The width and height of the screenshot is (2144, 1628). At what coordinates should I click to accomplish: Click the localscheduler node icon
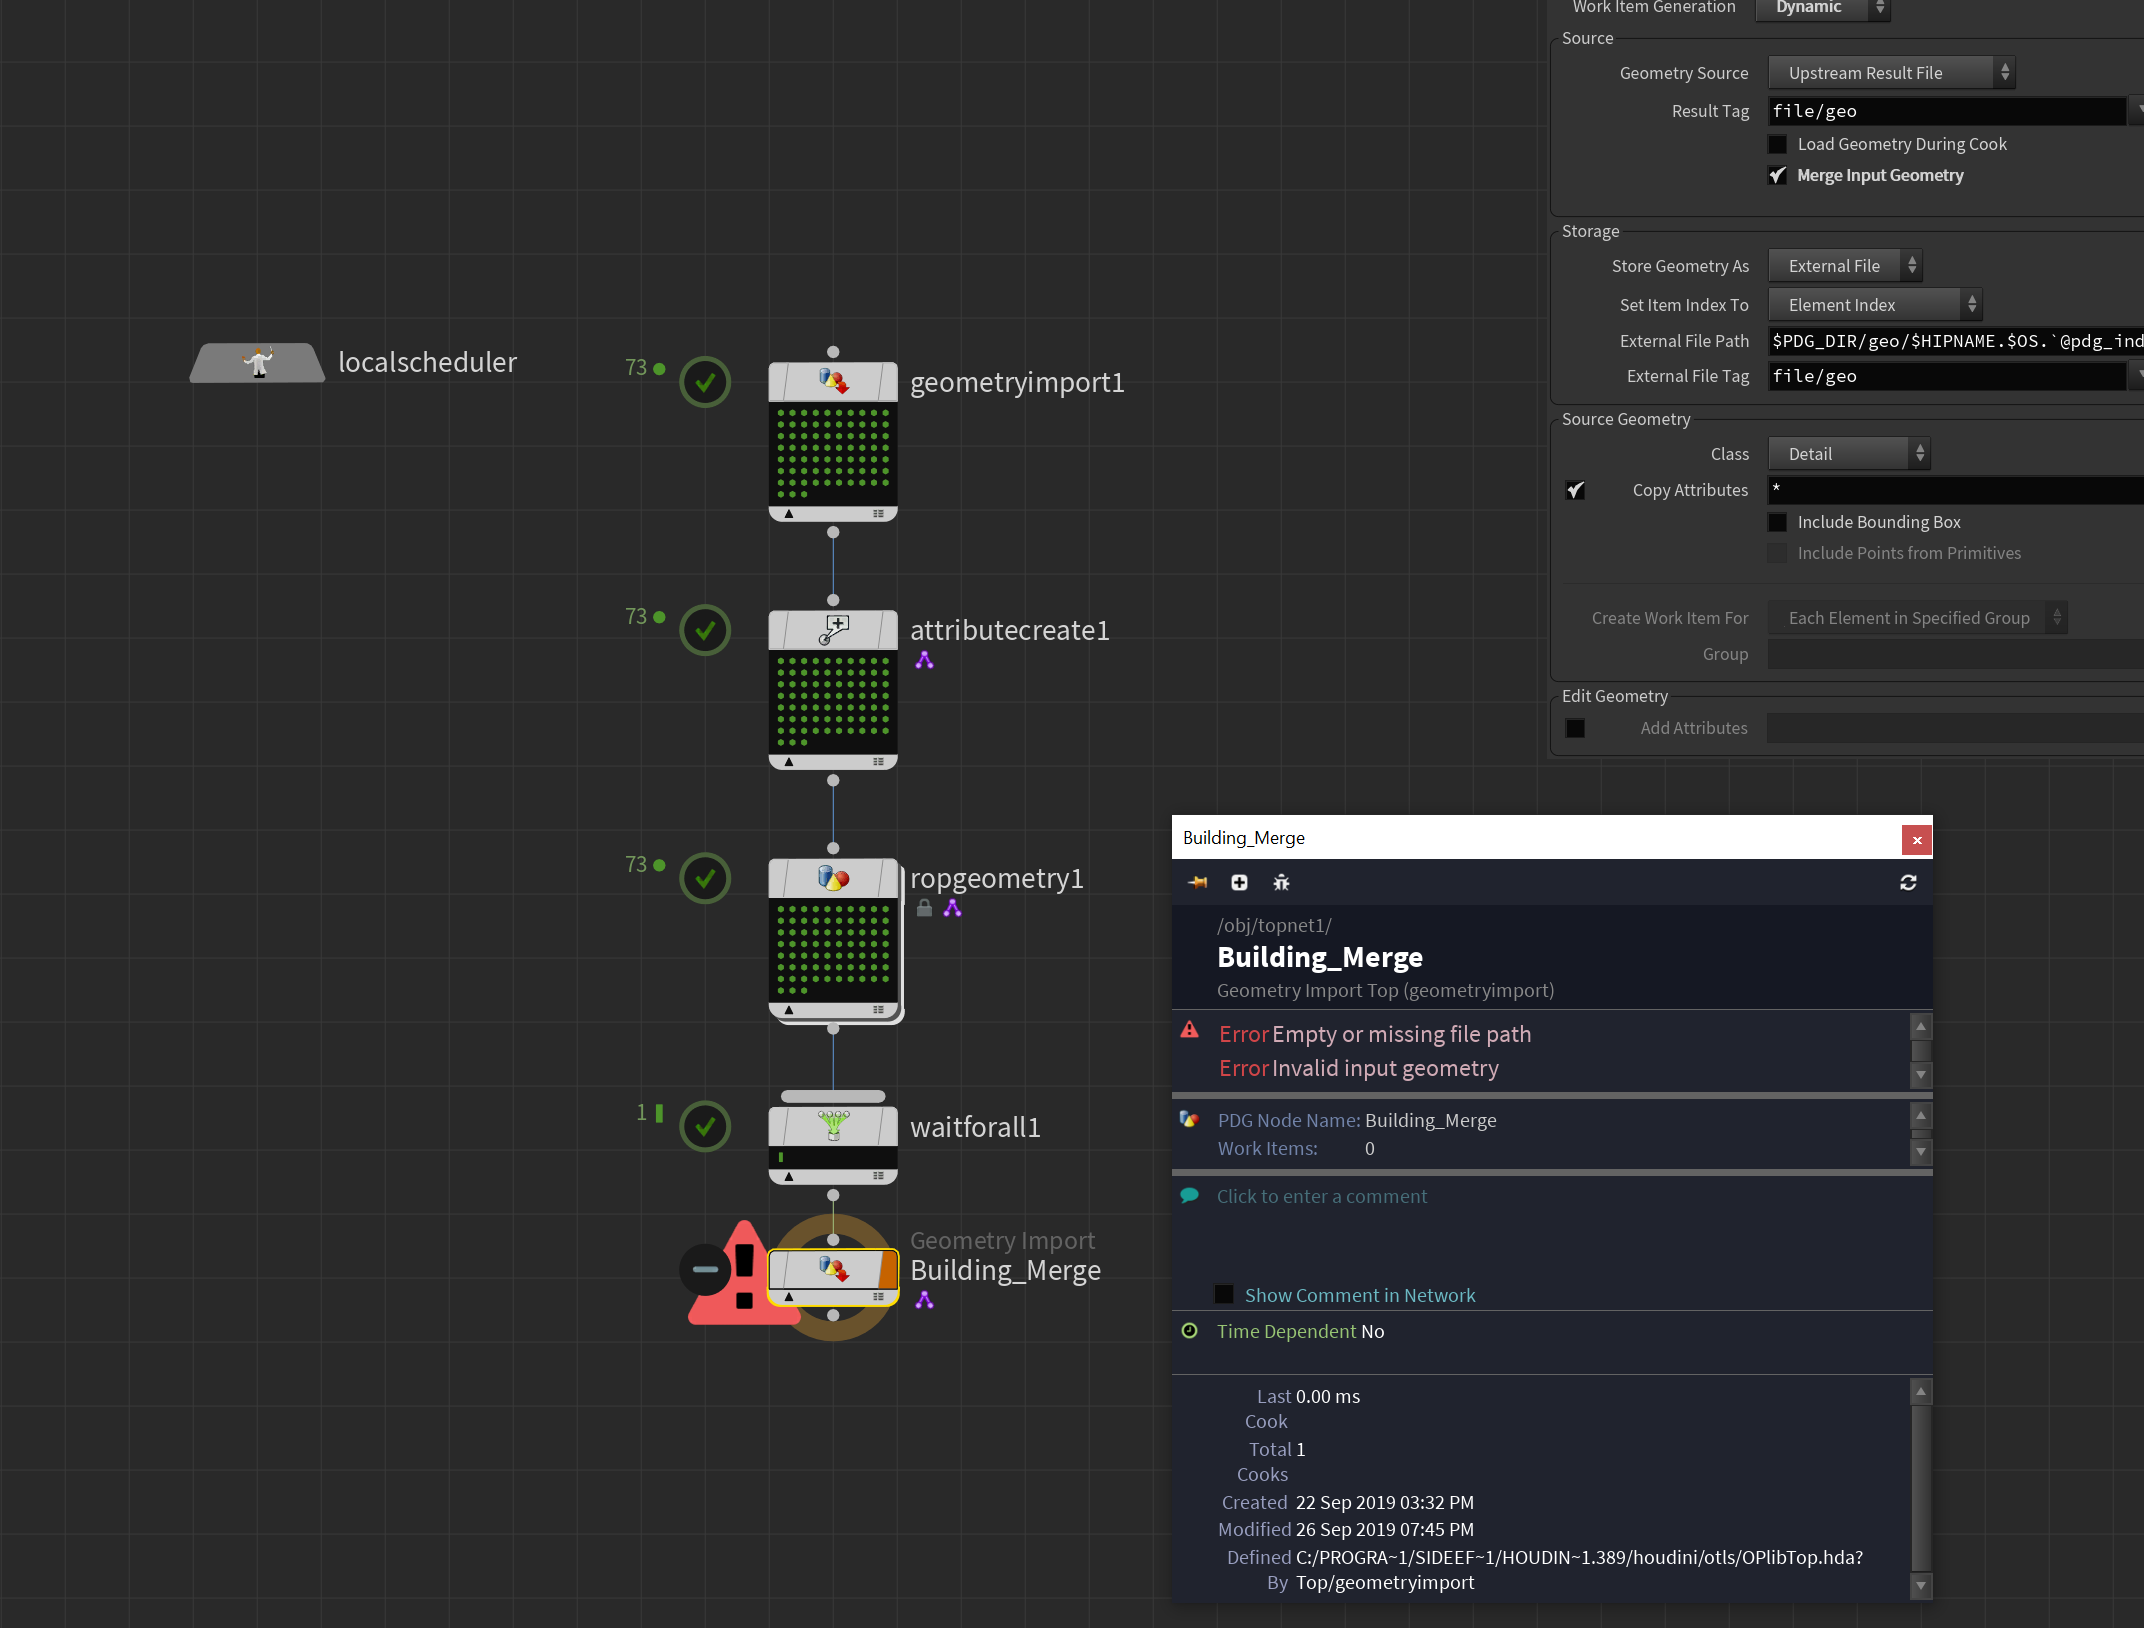(258, 362)
